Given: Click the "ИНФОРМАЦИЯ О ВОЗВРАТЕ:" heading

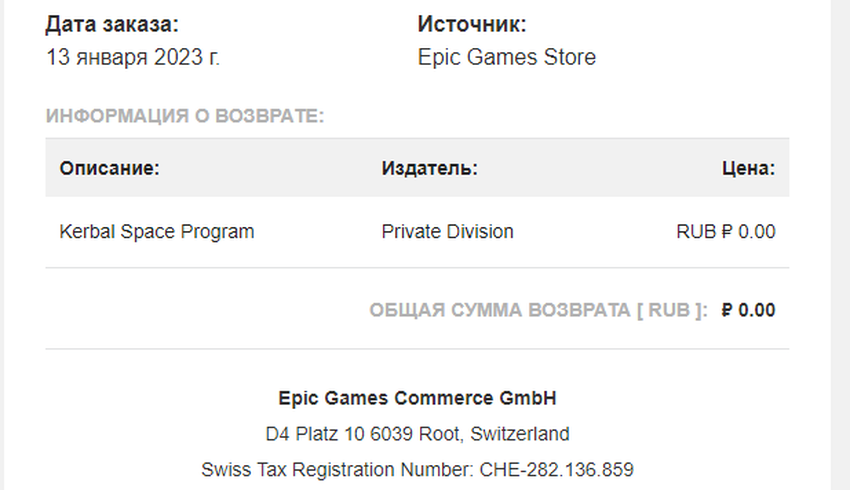Looking at the screenshot, I should 185,116.
